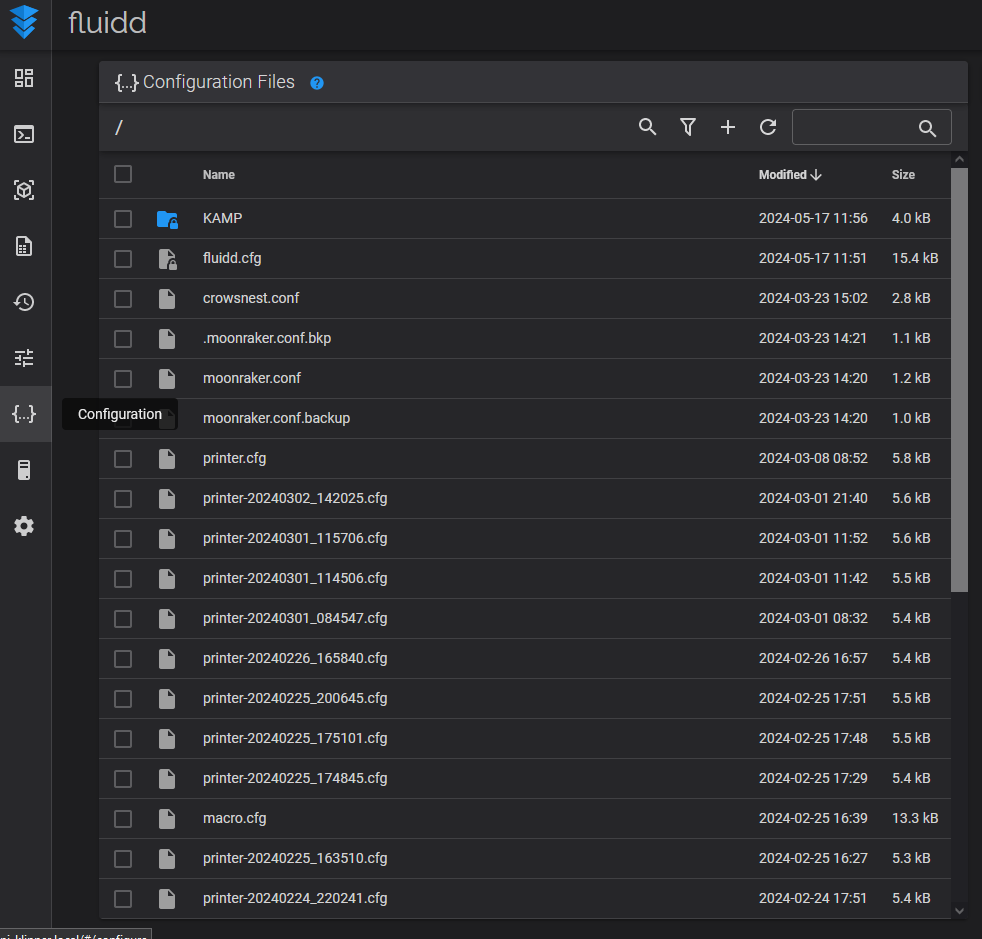
Task: Open the Tune sliders page
Action: tap(24, 358)
